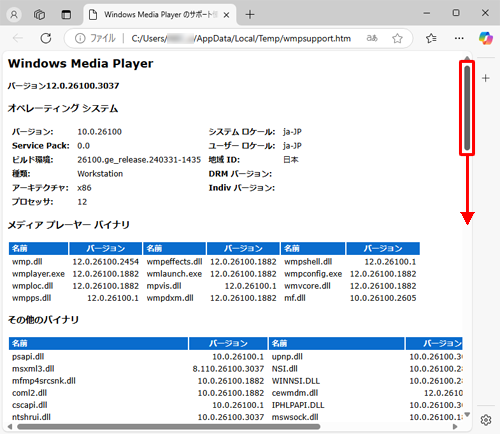Click the wmvcore.dll cell
Screen dimensions: 500x434
pyautogui.click(x=307, y=286)
